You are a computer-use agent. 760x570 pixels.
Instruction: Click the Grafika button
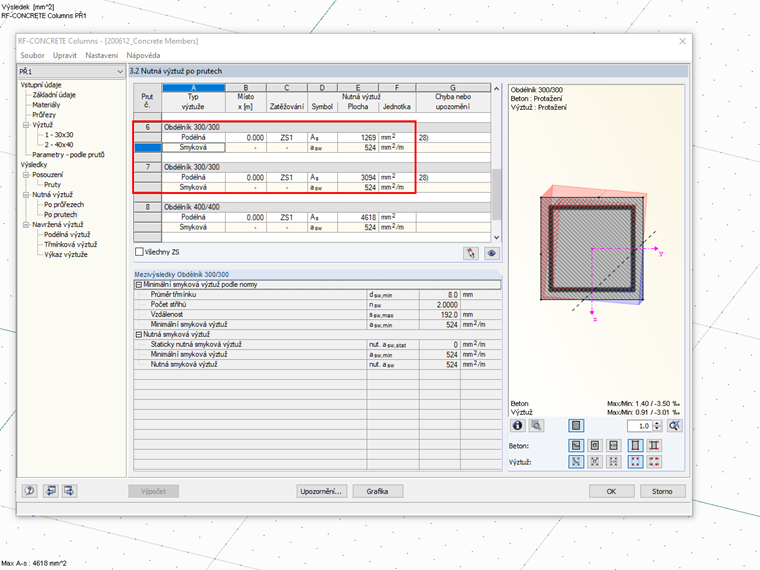[377, 491]
